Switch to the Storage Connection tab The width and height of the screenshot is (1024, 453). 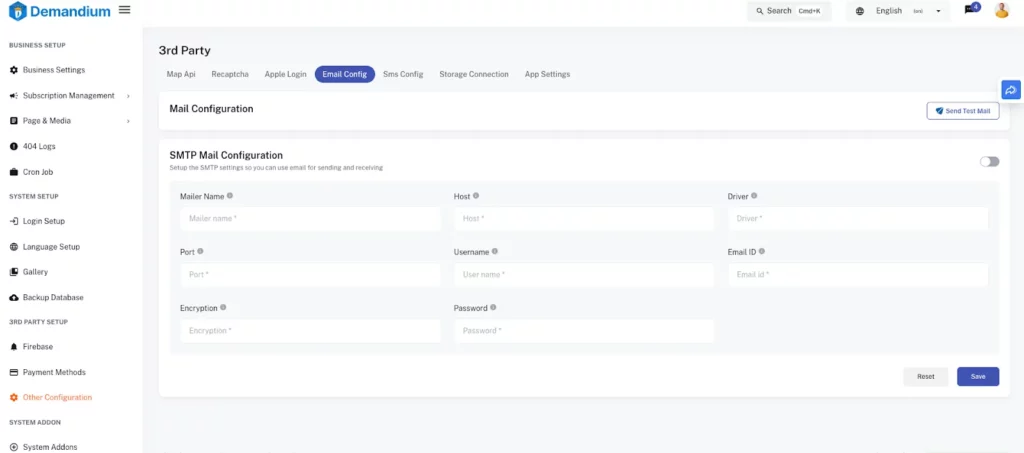click(x=473, y=74)
